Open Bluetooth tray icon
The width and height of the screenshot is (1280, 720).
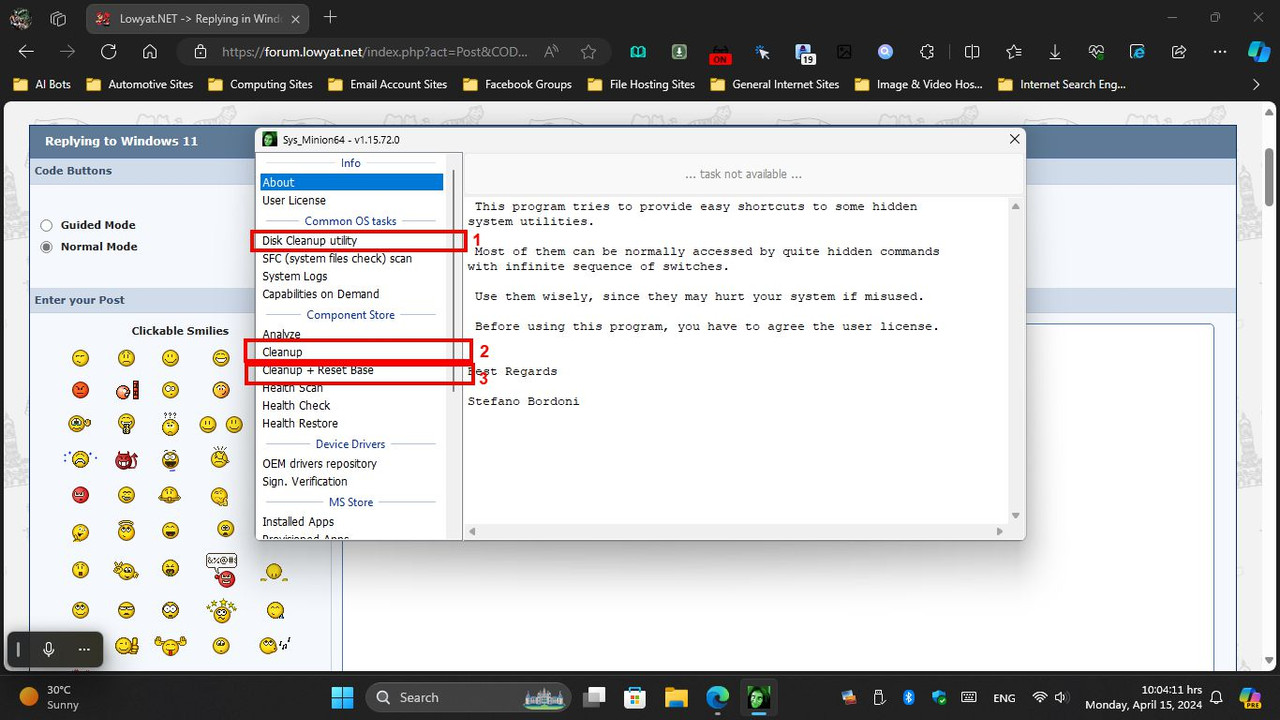[909, 697]
